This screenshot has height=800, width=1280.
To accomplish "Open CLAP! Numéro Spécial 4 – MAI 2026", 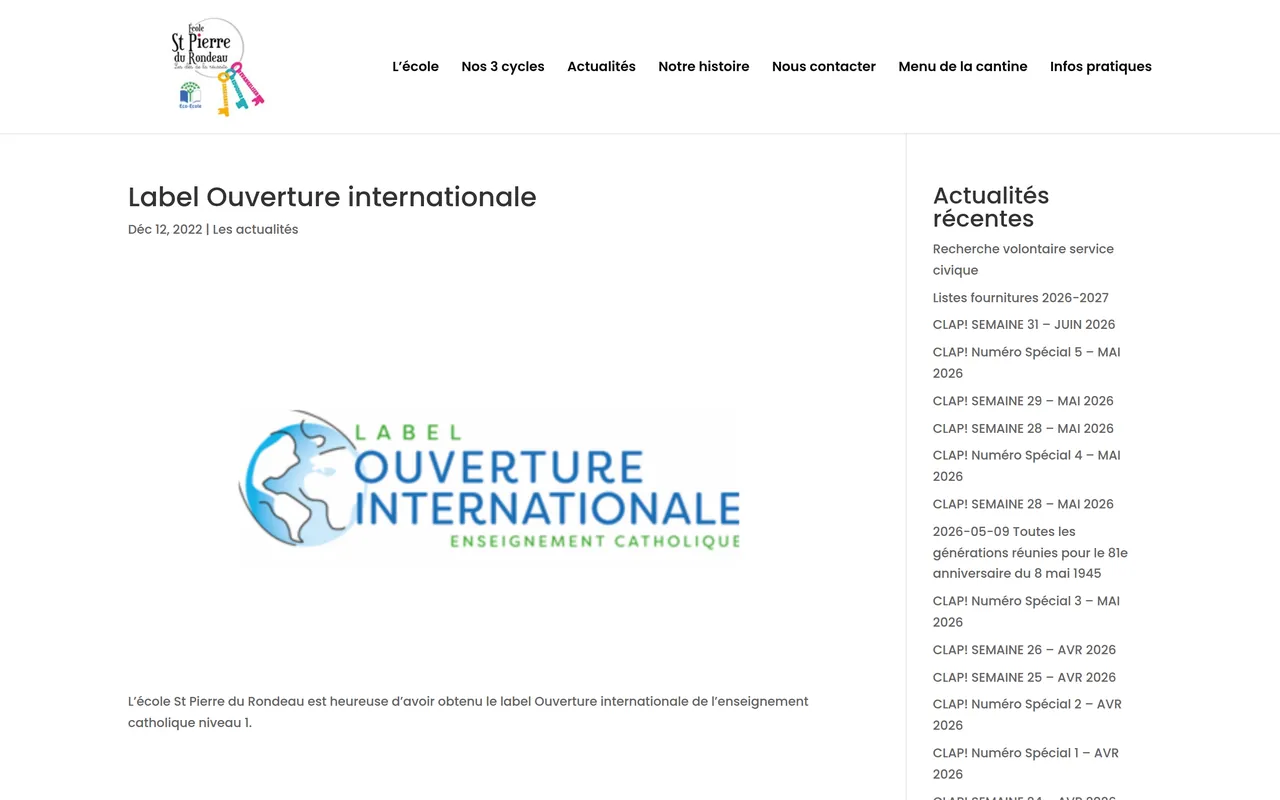I will [1027, 465].
